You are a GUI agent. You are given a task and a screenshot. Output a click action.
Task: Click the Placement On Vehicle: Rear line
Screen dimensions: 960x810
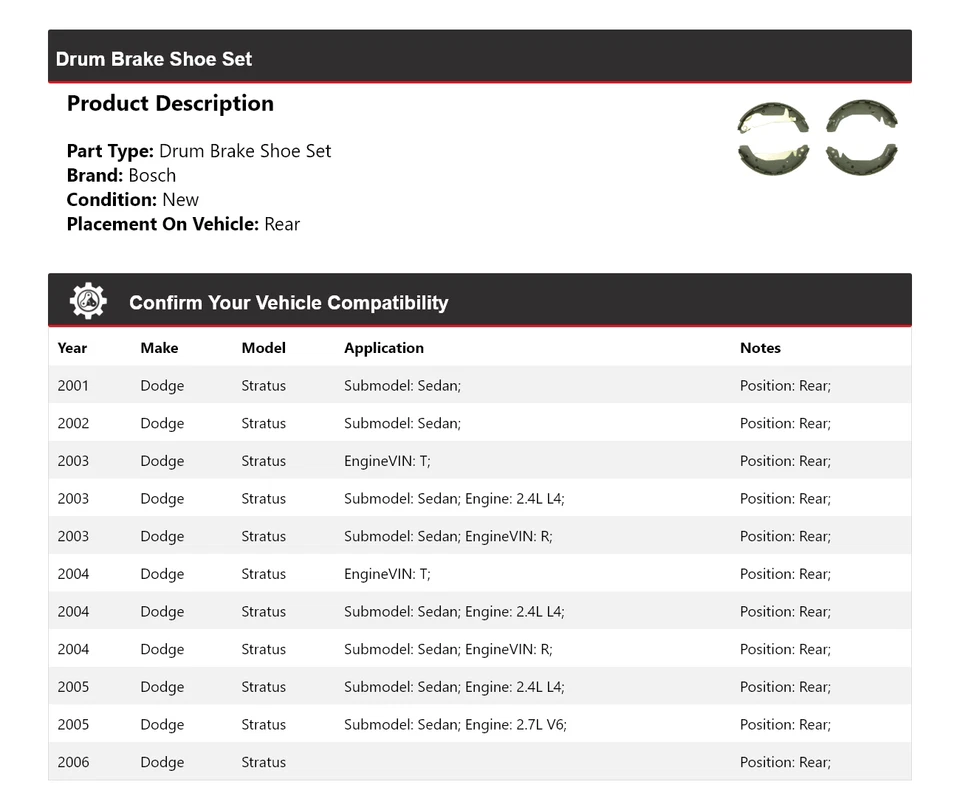tap(183, 224)
